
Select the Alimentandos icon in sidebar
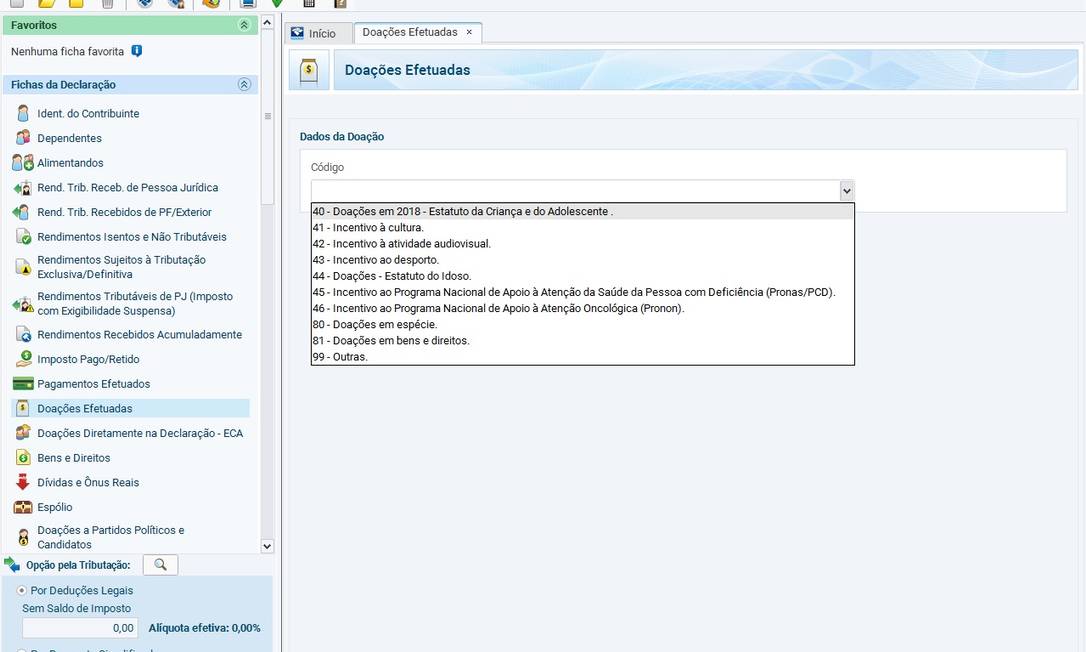pos(23,163)
